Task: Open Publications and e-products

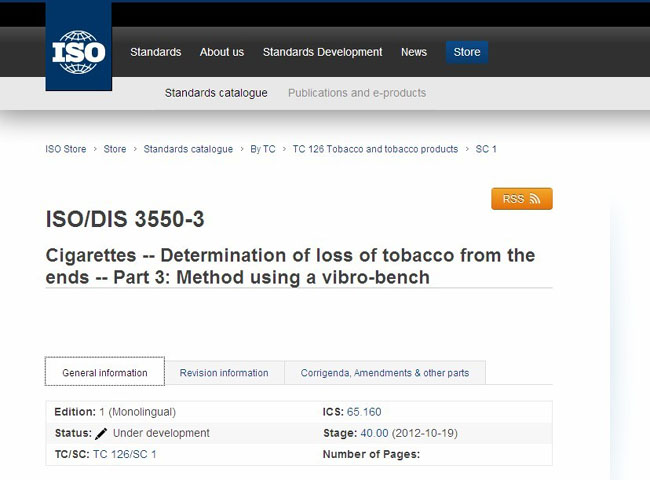Action: [x=357, y=93]
